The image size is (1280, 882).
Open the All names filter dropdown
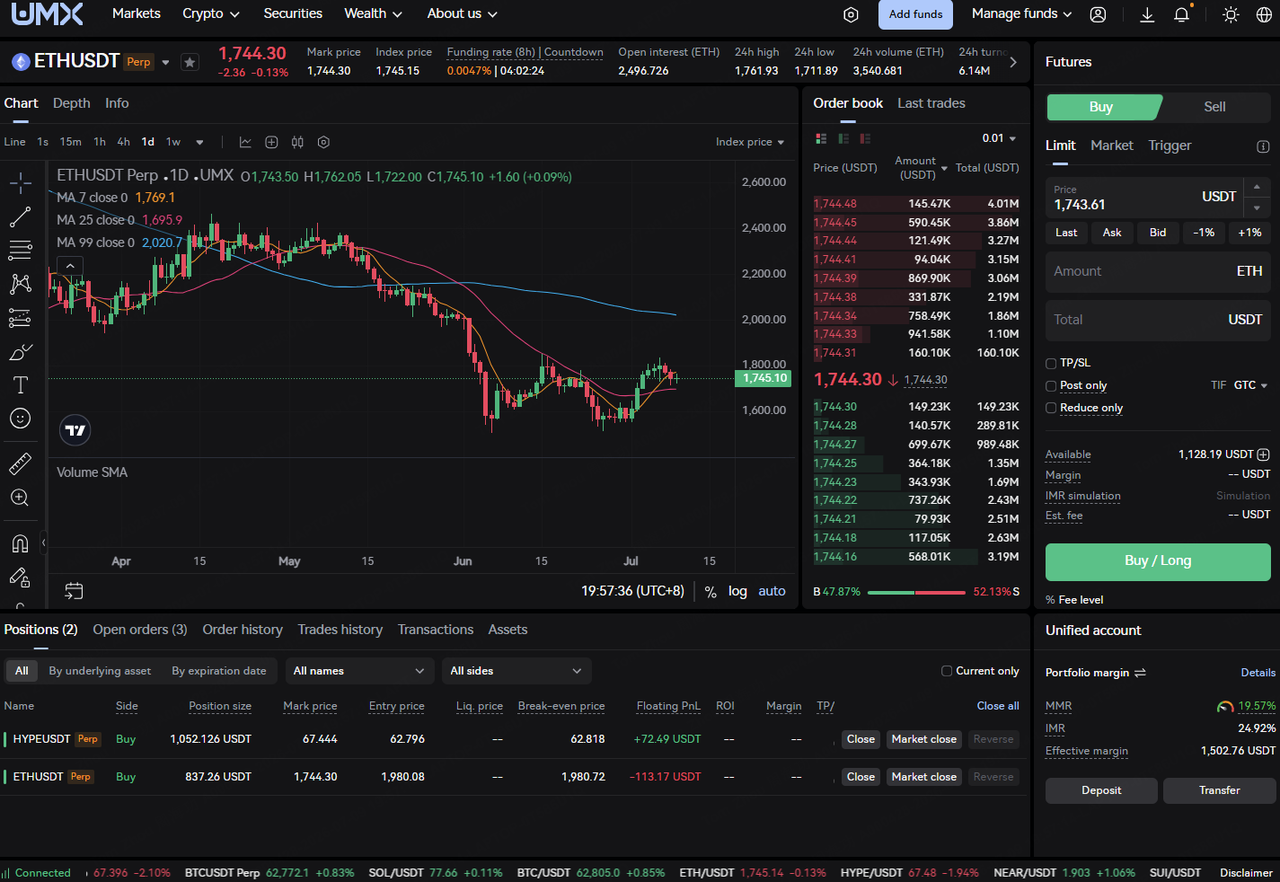(359, 671)
